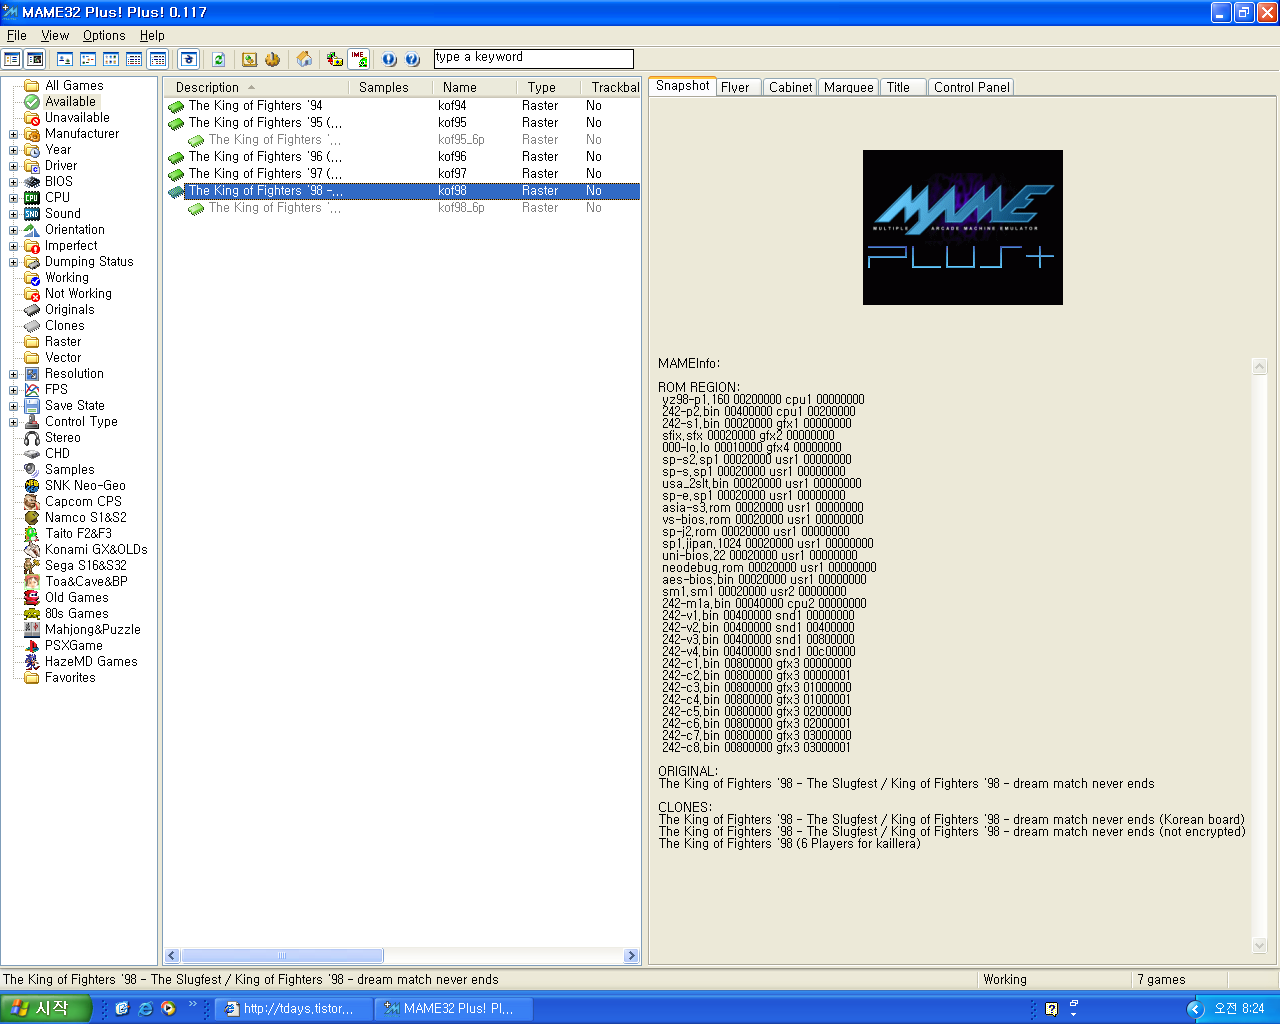Image resolution: width=1280 pixels, height=1024 pixels.
Task: Click the framed picture toolbar icon
Action: pyautogui.click(x=249, y=59)
